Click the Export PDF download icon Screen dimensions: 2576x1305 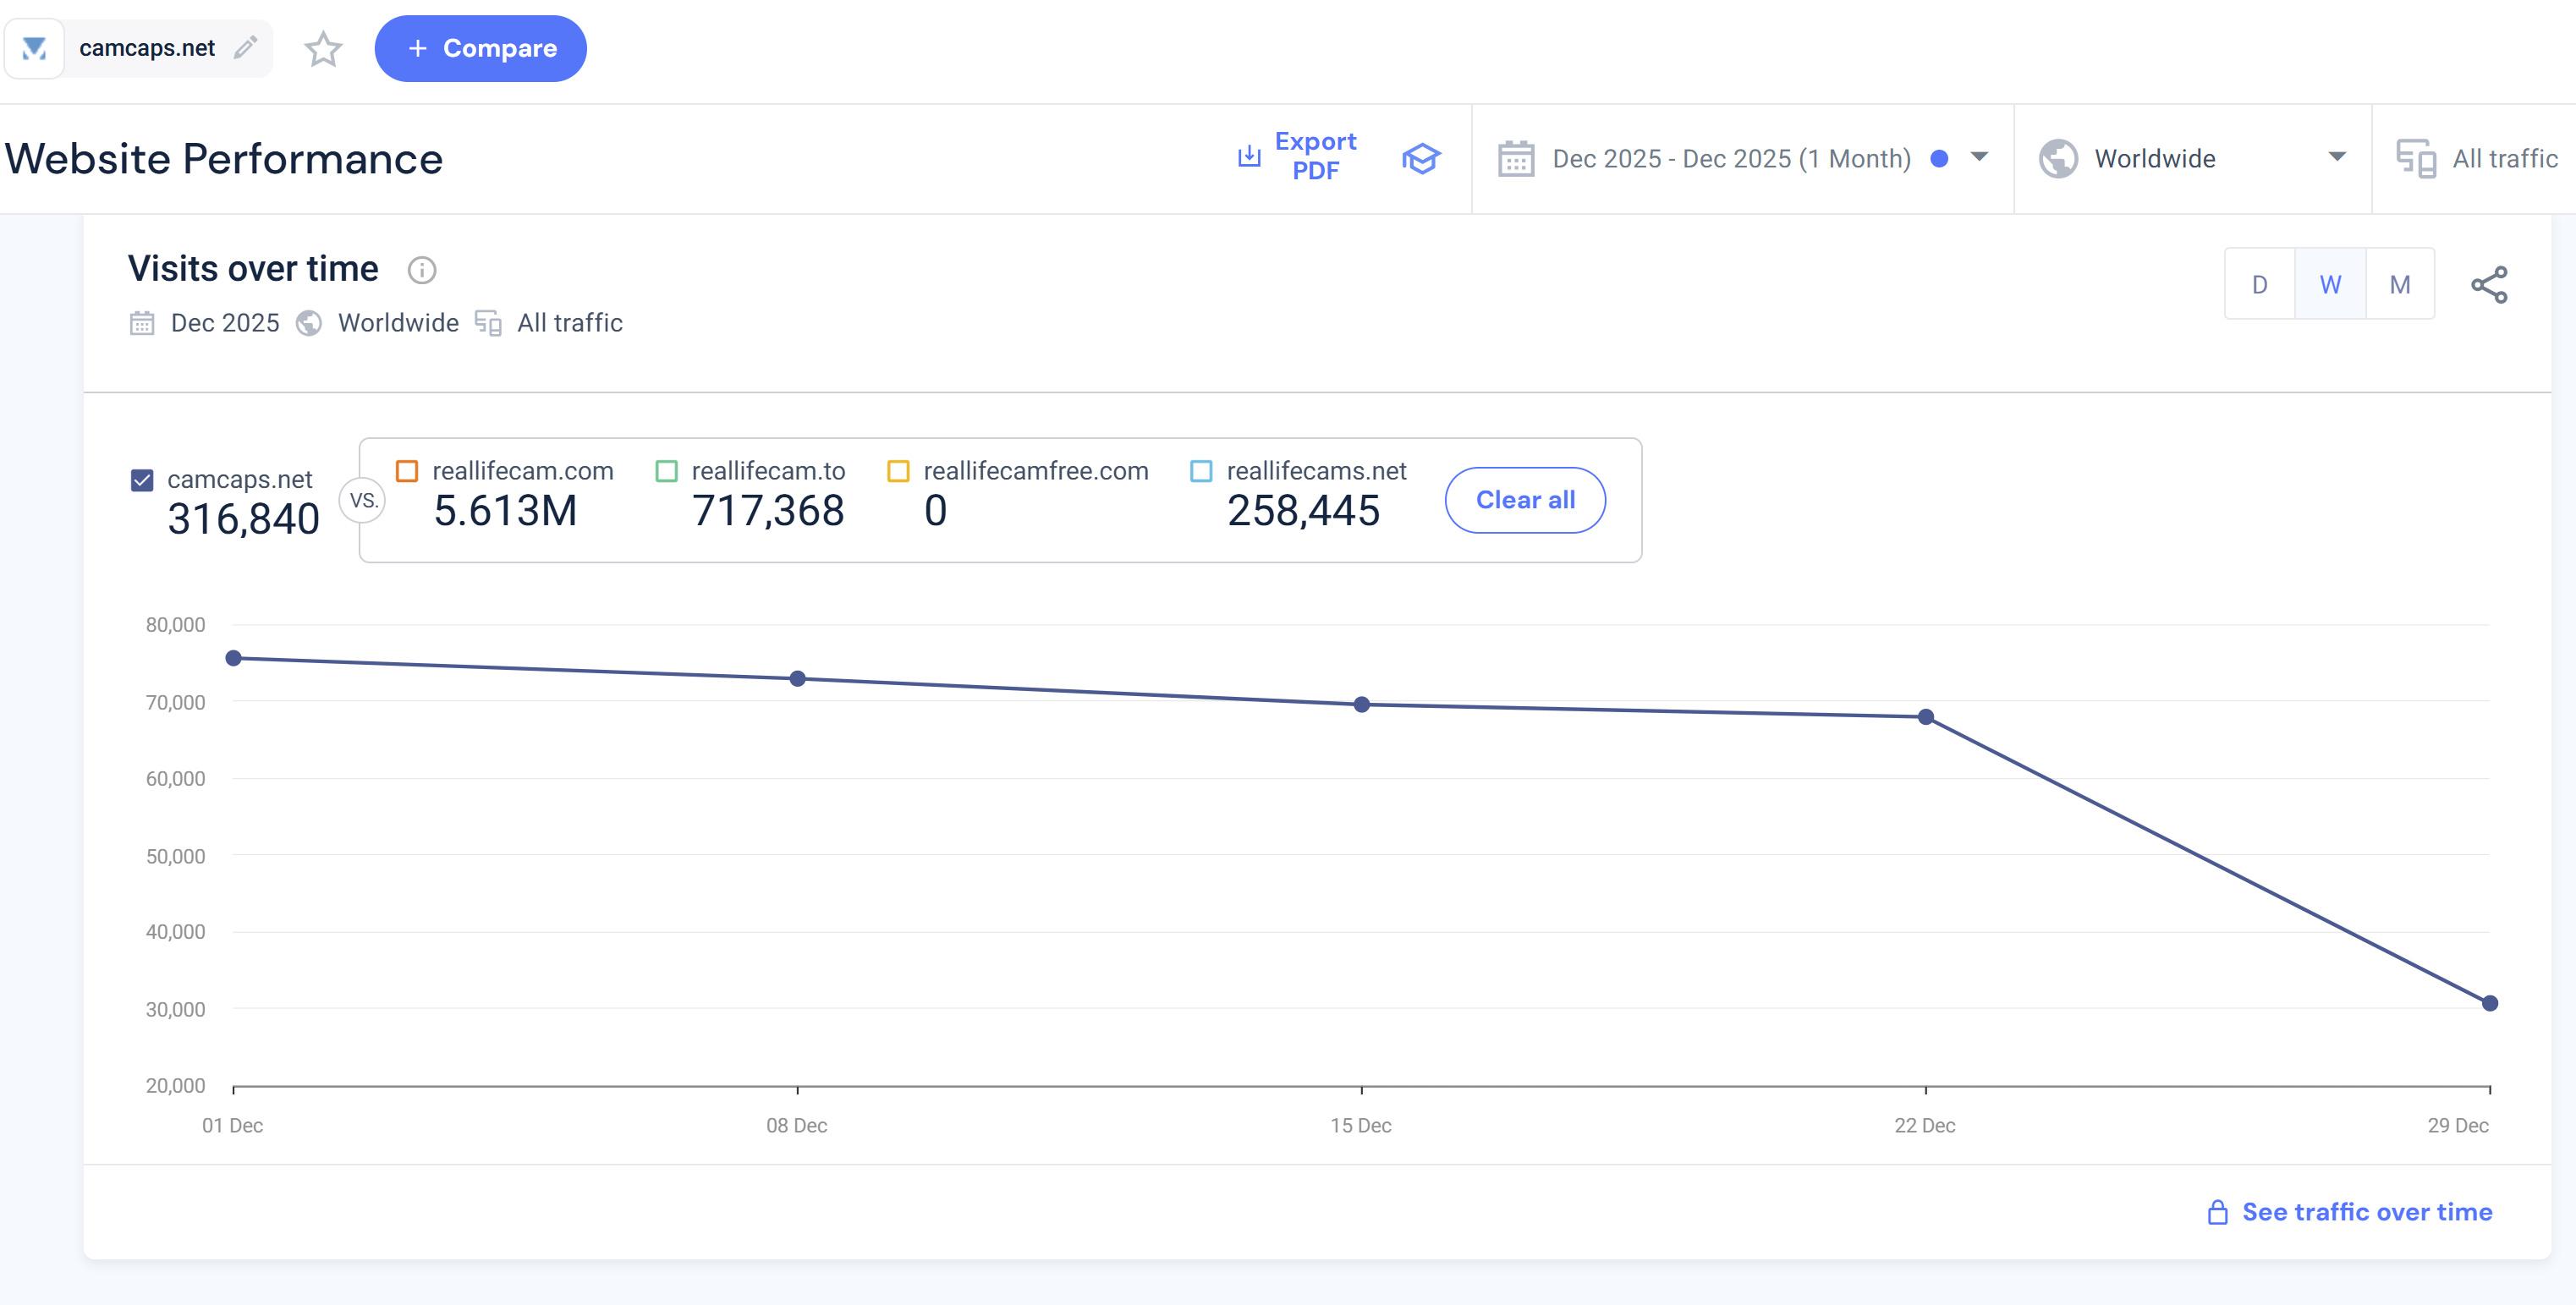click(x=1249, y=156)
